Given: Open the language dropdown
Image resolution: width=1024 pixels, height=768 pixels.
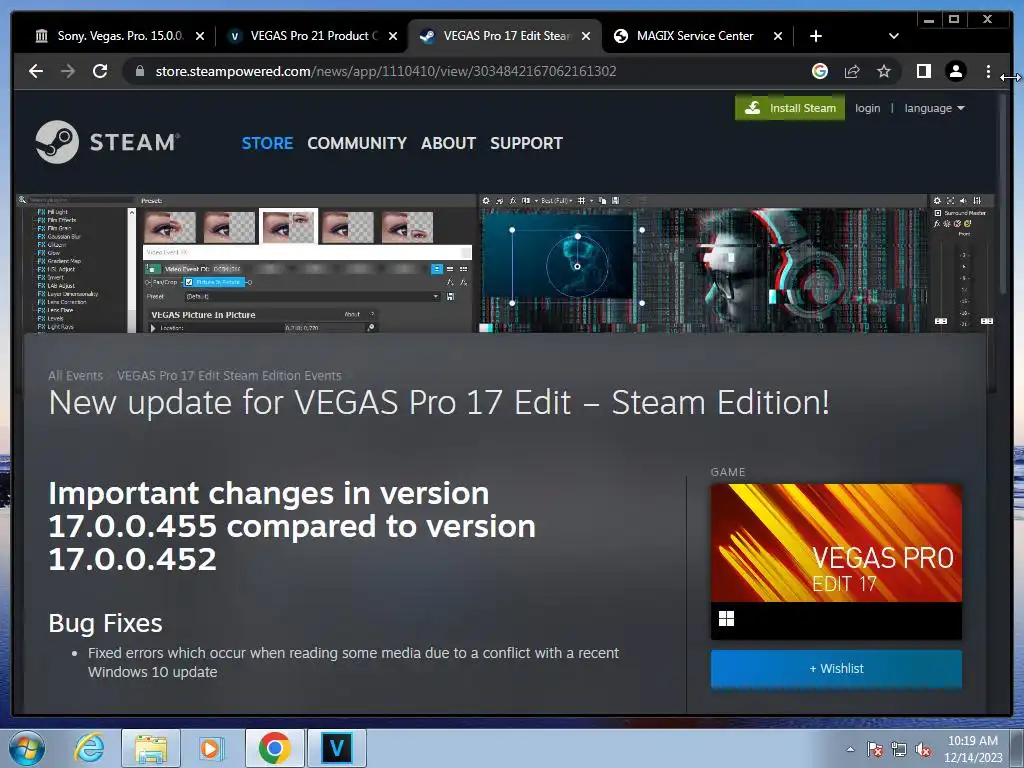Looking at the screenshot, I should pos(934,108).
